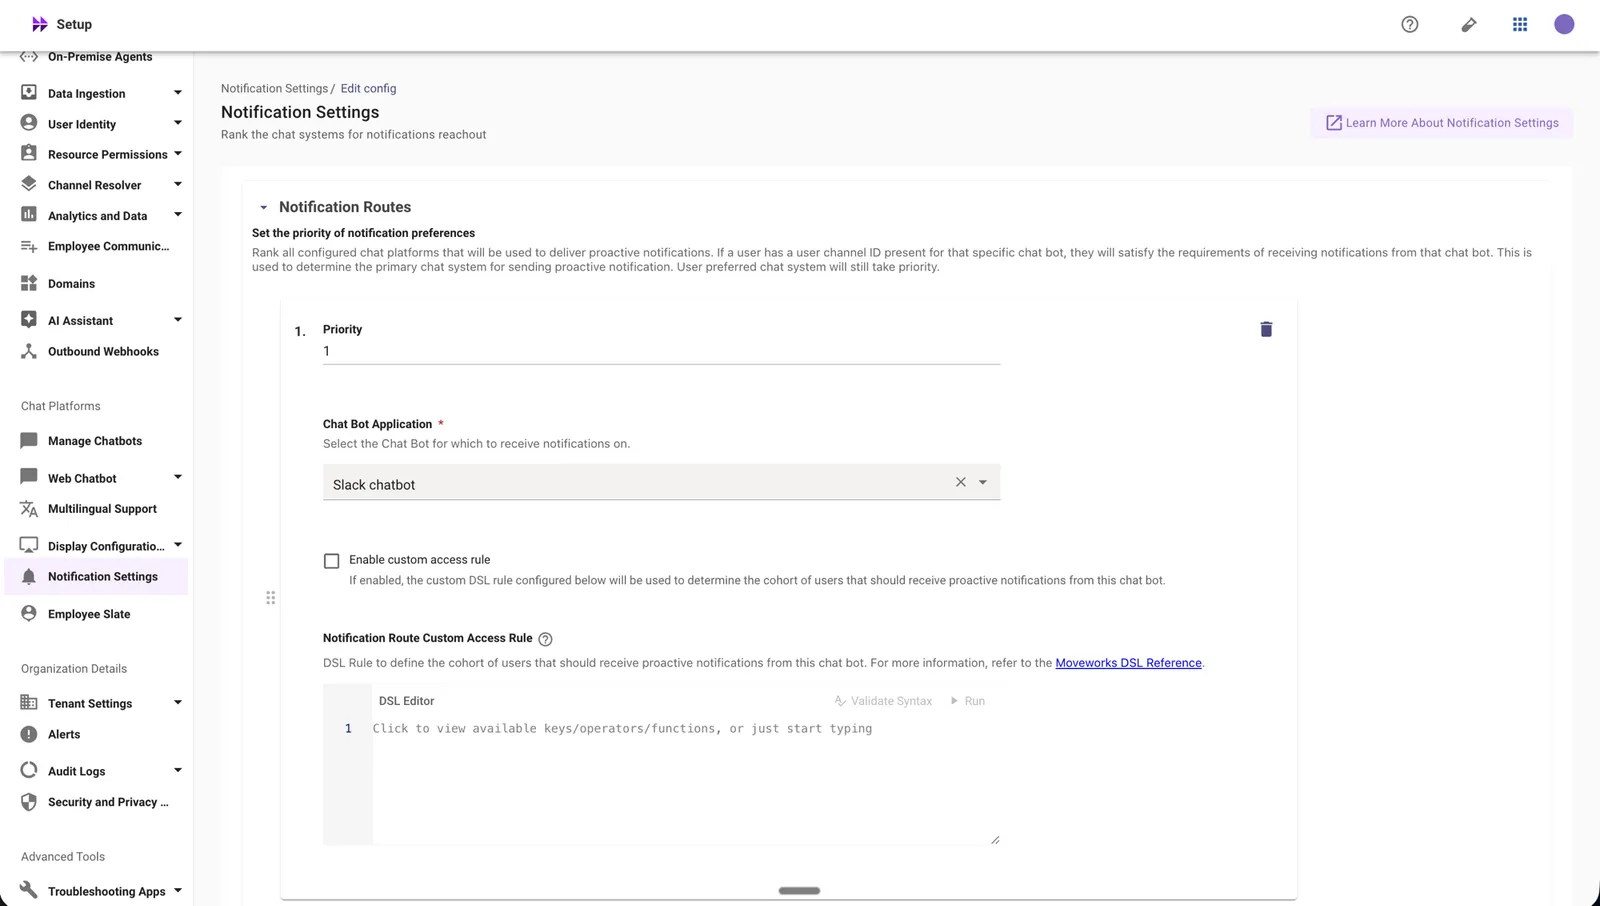The image size is (1600, 906).
Task: Click the horizontal scrollbar thumb under the route card
Action: [x=799, y=890]
